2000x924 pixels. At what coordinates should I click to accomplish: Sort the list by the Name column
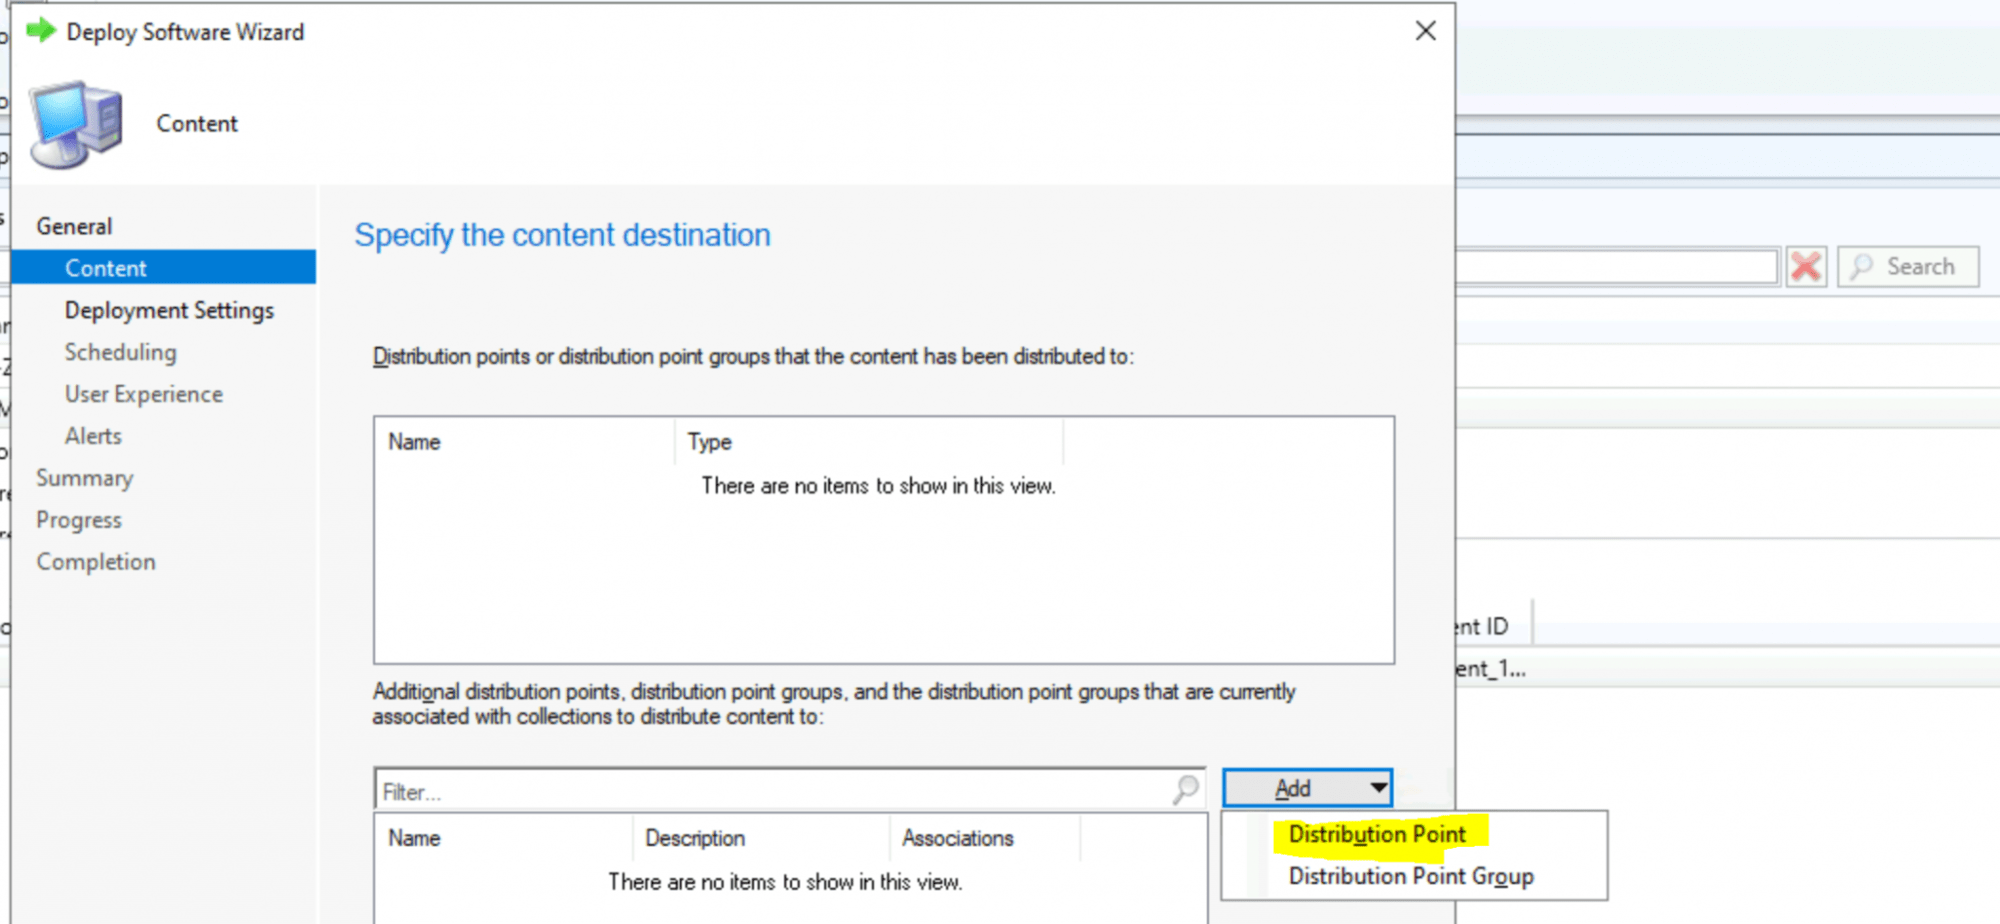413,441
